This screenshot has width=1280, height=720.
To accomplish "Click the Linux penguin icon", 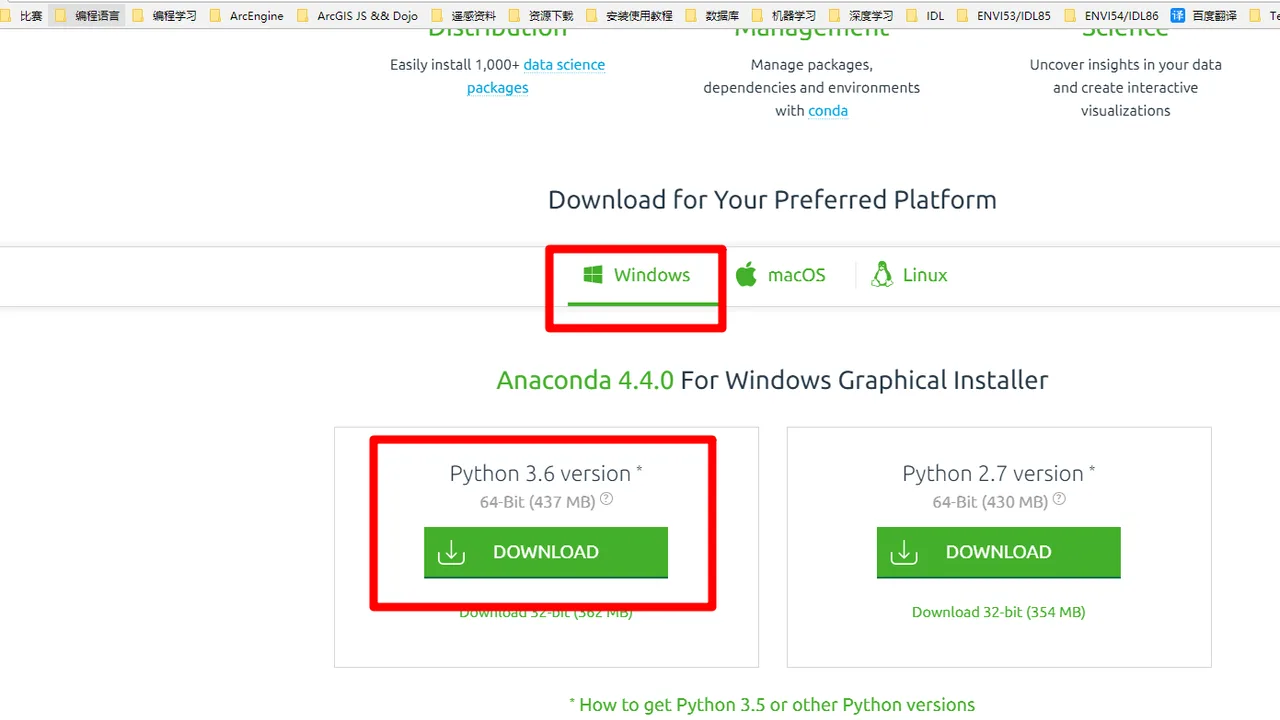I will point(882,274).
